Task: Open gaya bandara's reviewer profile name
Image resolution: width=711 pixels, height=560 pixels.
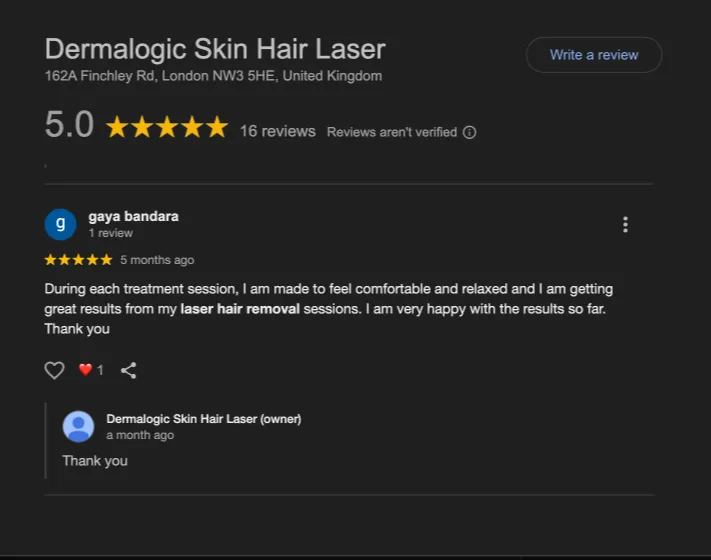Action: (x=133, y=216)
